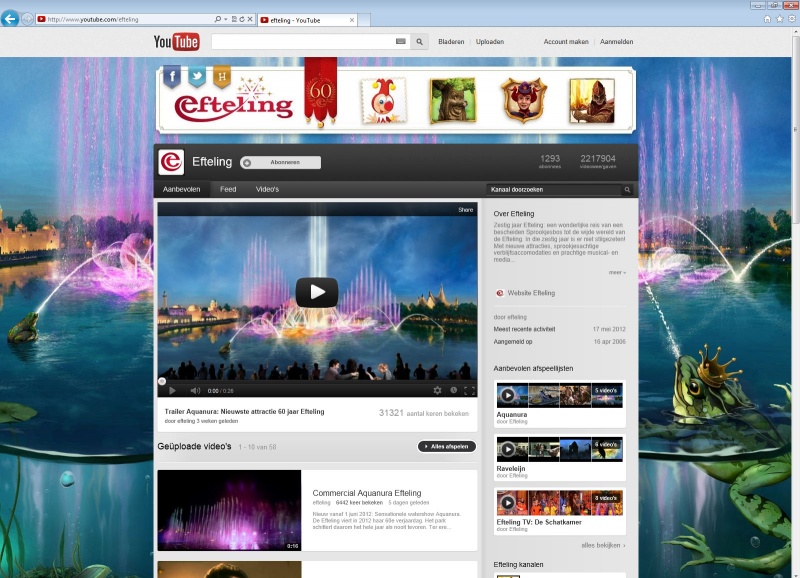
Task: Click the Commercial Aquanura video thumbnail
Action: pyautogui.click(x=229, y=510)
